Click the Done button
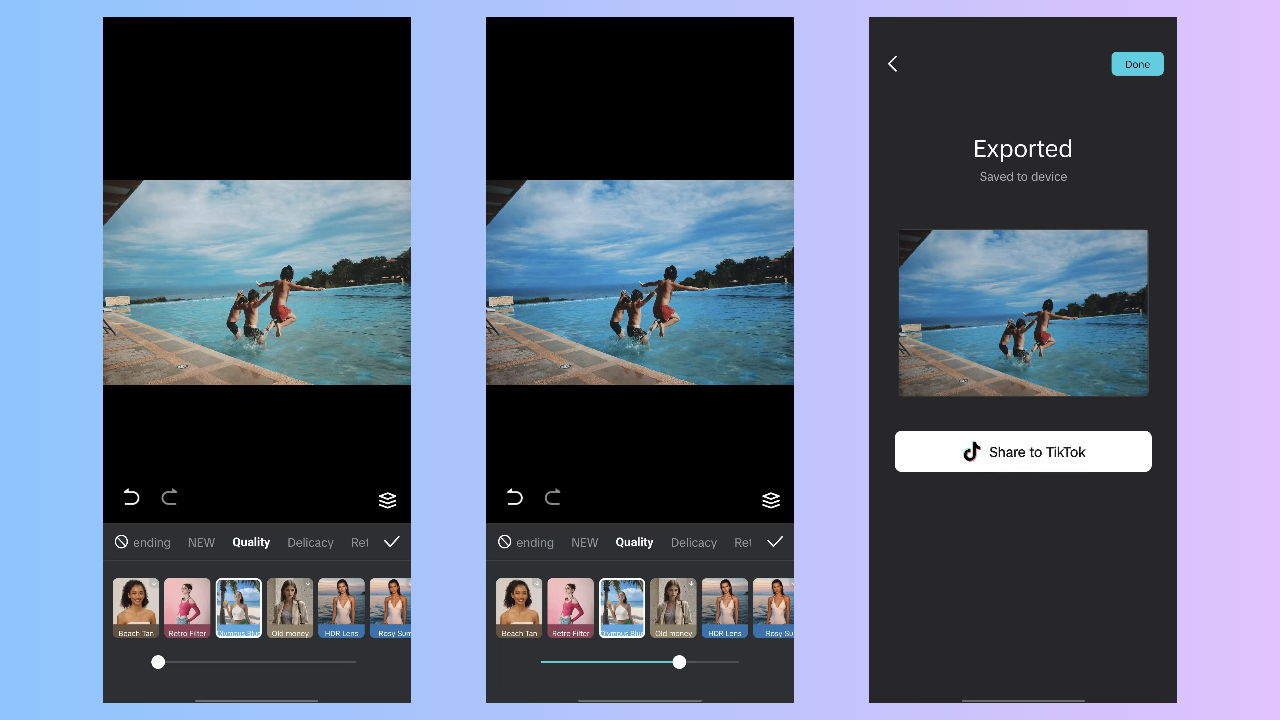The image size is (1280, 720). [1137, 63]
